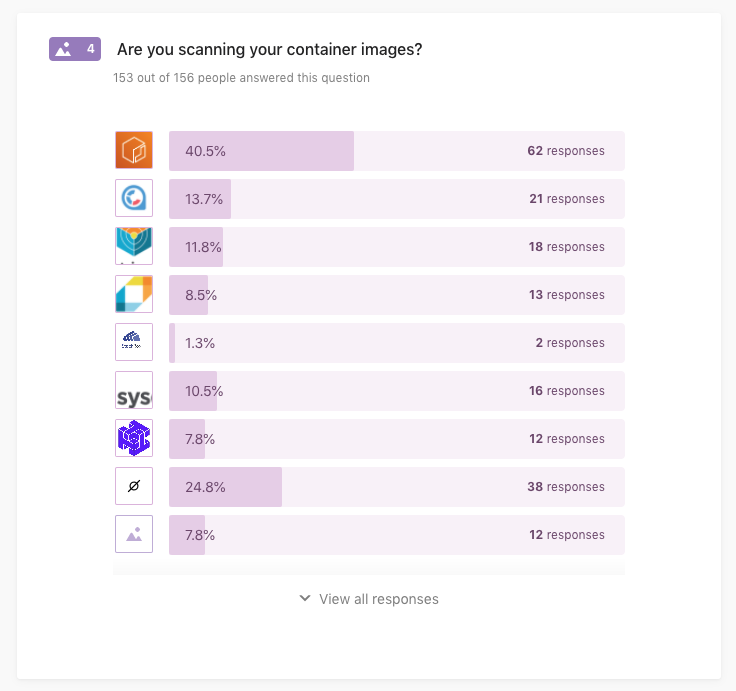Click the 40.5% result bar
The width and height of the screenshot is (736, 691).
point(397,151)
